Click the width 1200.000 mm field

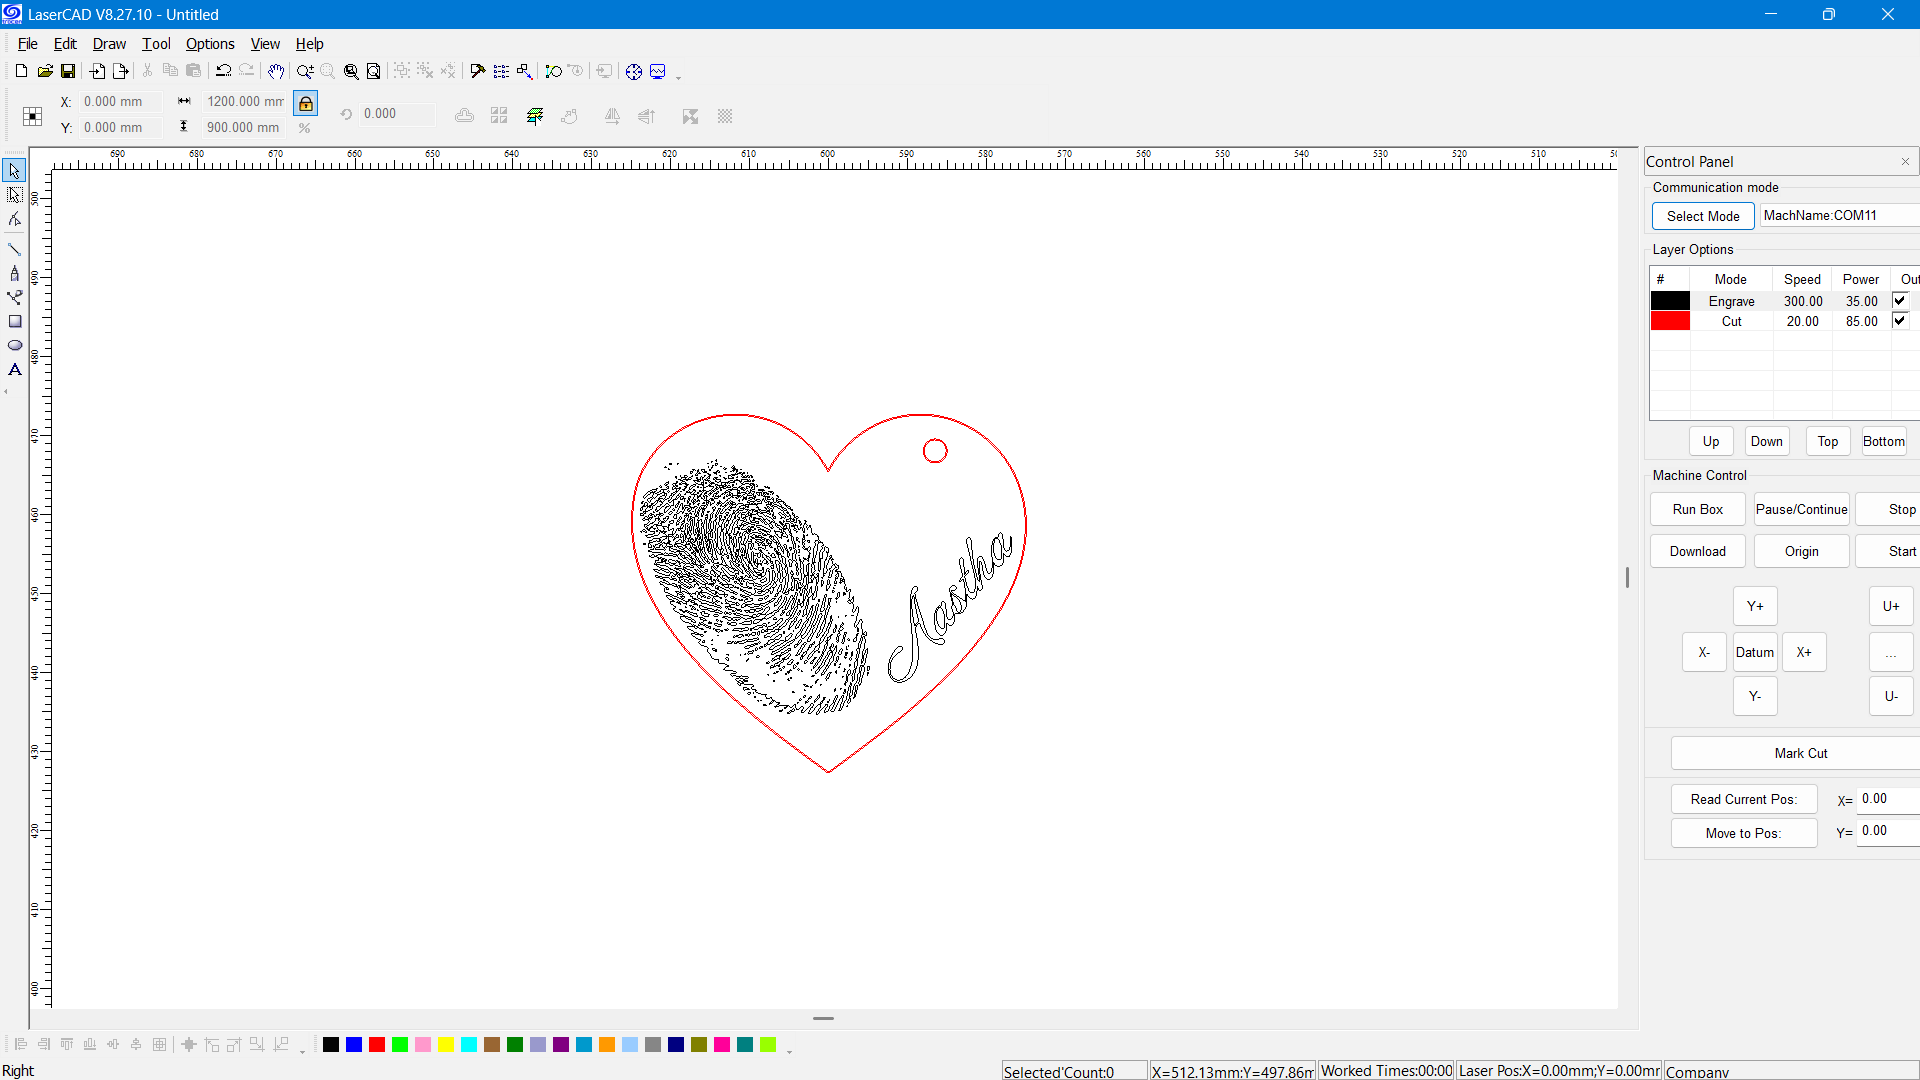(244, 101)
